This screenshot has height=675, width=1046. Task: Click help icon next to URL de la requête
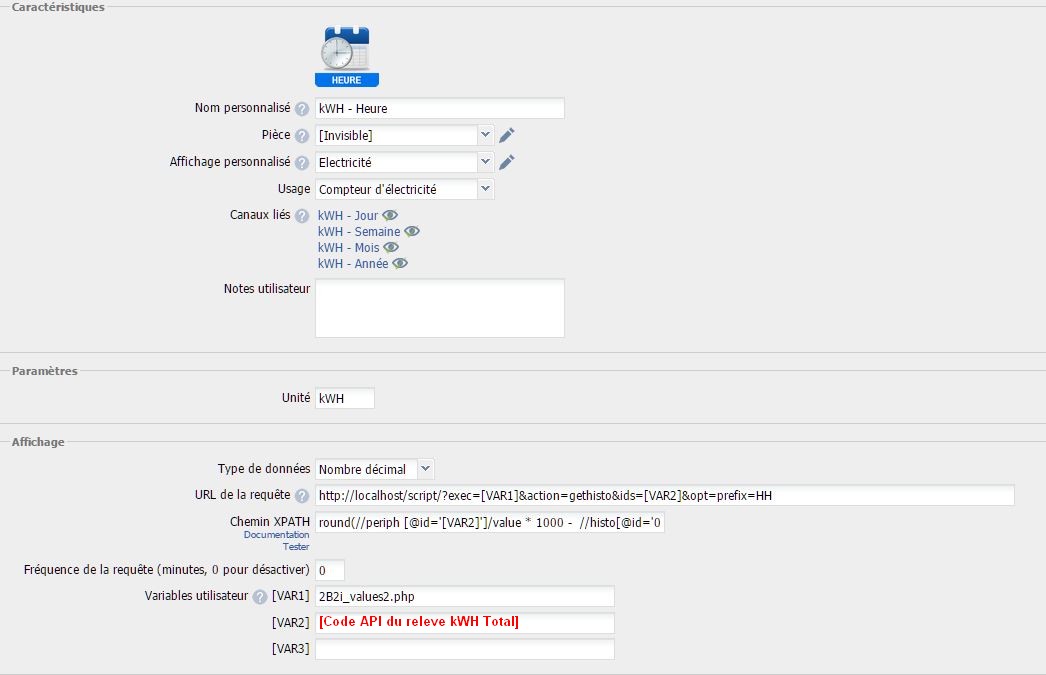coord(302,496)
